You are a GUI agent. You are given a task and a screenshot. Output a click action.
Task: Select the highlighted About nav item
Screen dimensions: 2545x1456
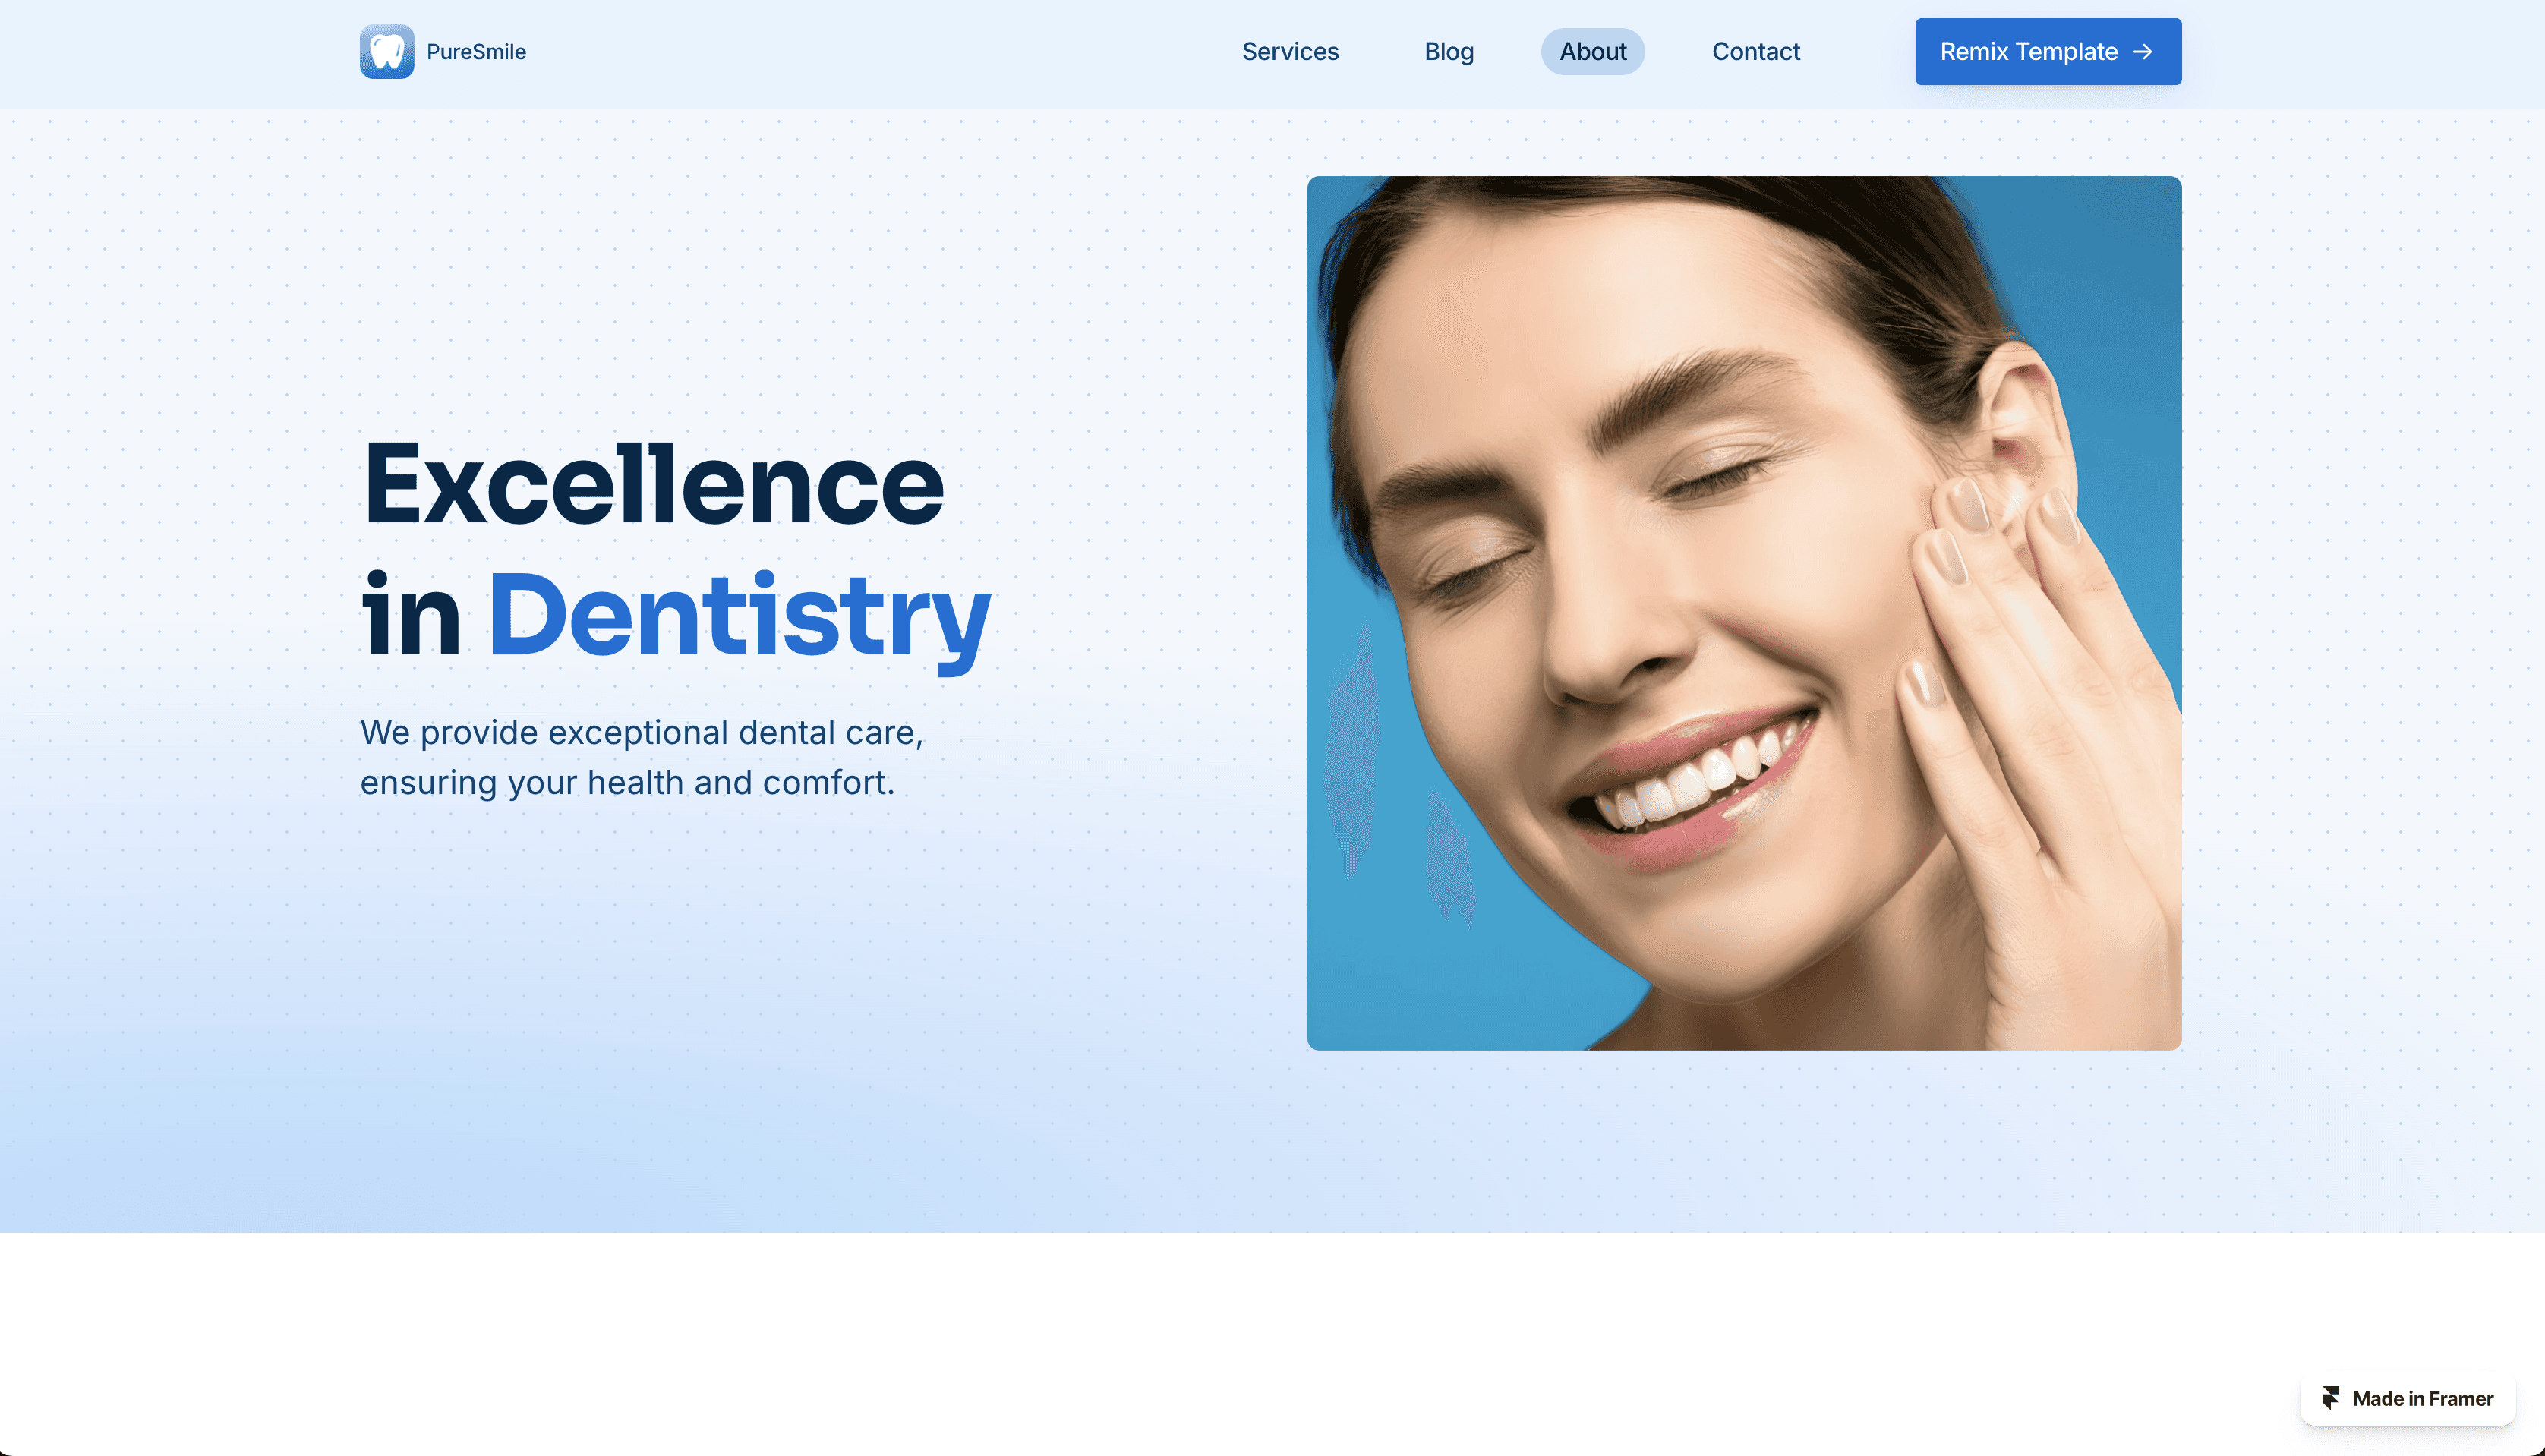click(1593, 51)
